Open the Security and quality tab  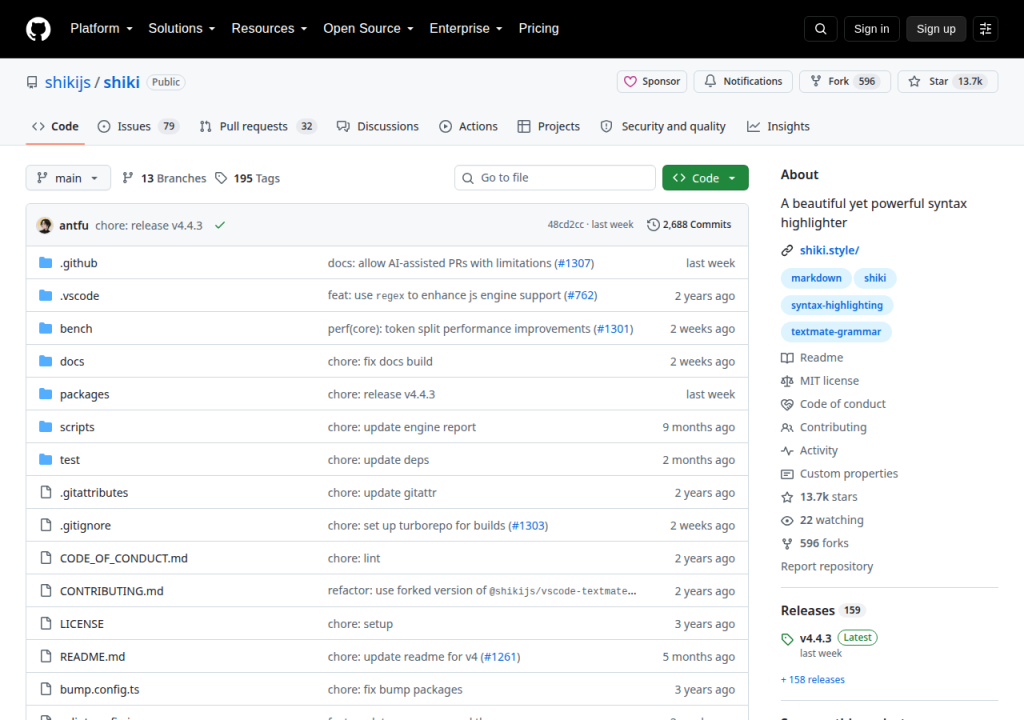pyautogui.click(x=663, y=127)
